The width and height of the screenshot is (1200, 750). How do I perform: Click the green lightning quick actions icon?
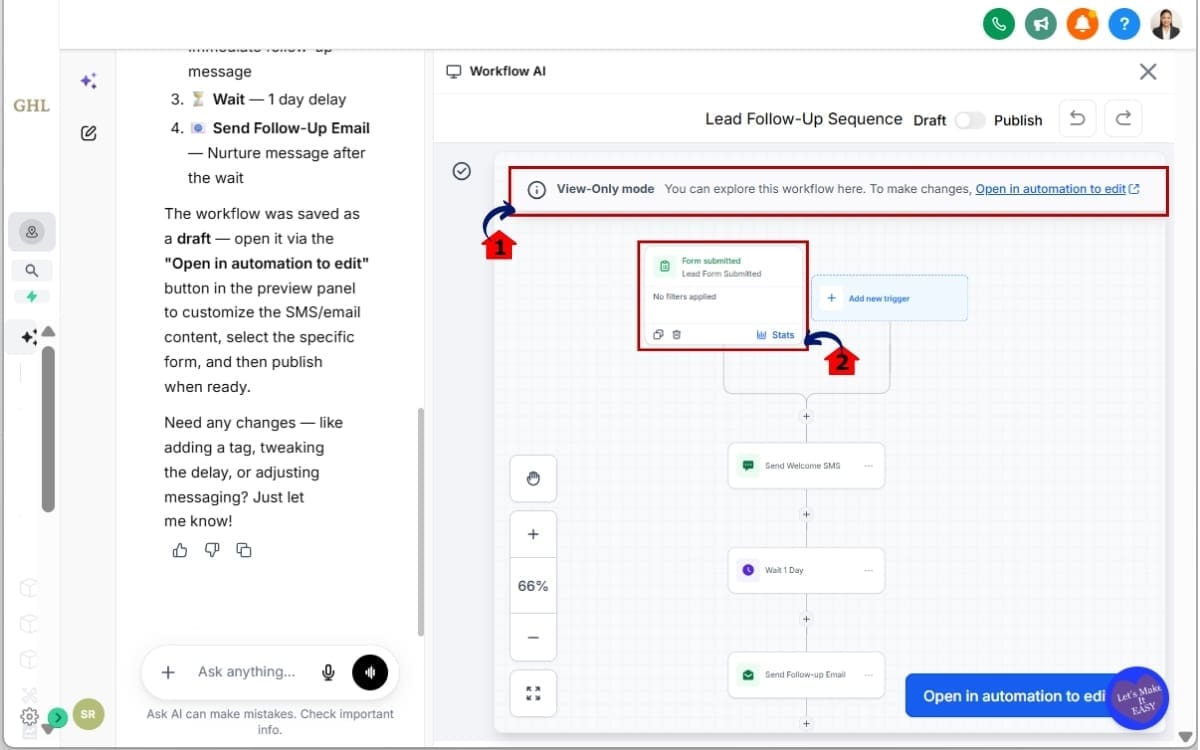(32, 297)
